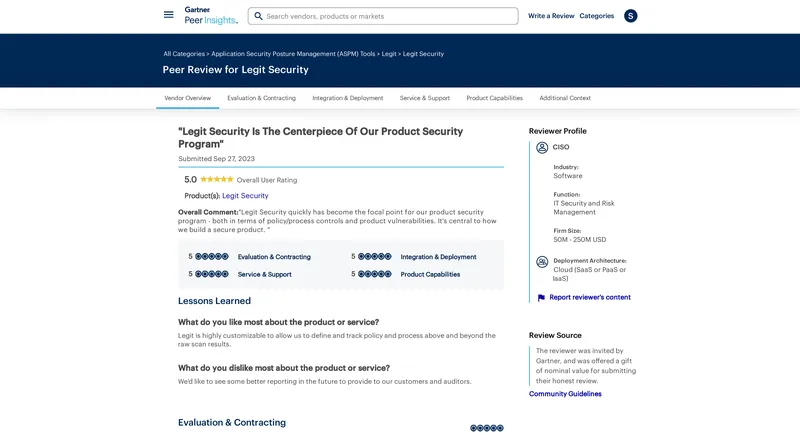Click the 'IT Security and Risk Management' function
This screenshot has width=800, height=440.
tap(584, 208)
